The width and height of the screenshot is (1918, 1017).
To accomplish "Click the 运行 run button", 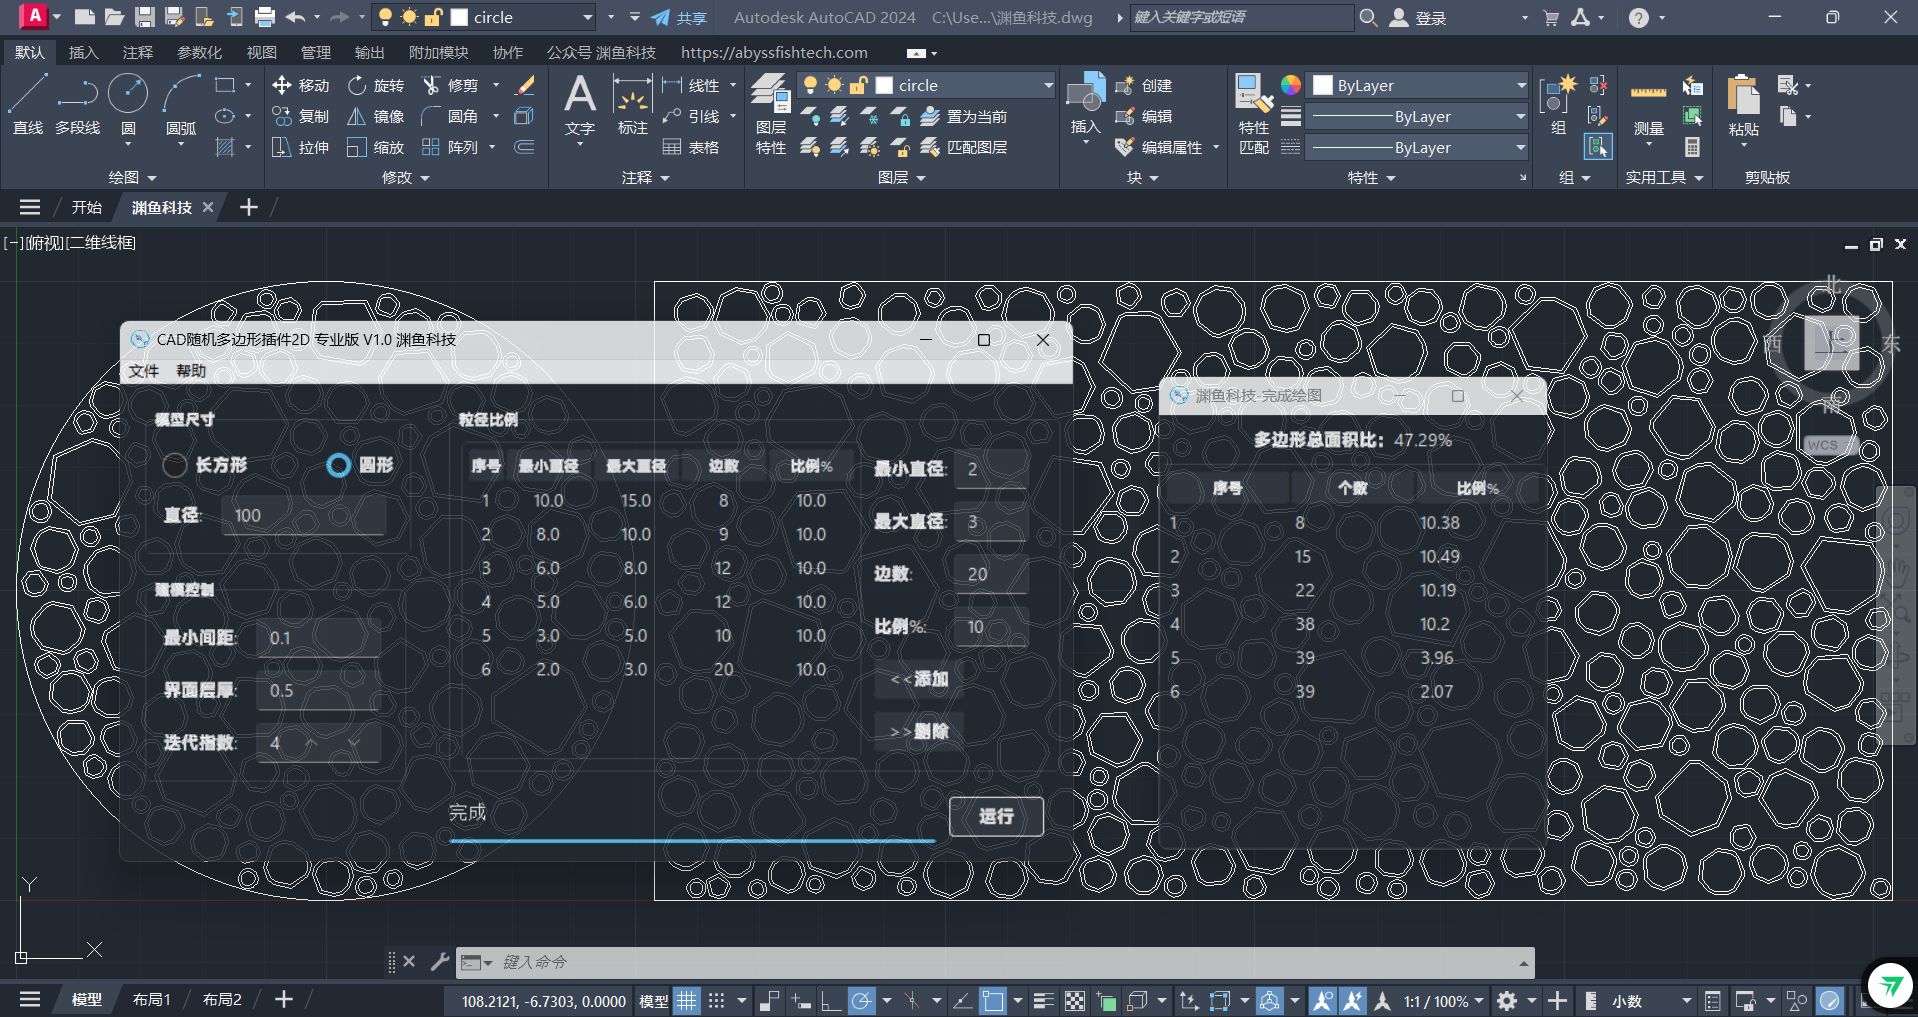I will pyautogui.click(x=995, y=816).
